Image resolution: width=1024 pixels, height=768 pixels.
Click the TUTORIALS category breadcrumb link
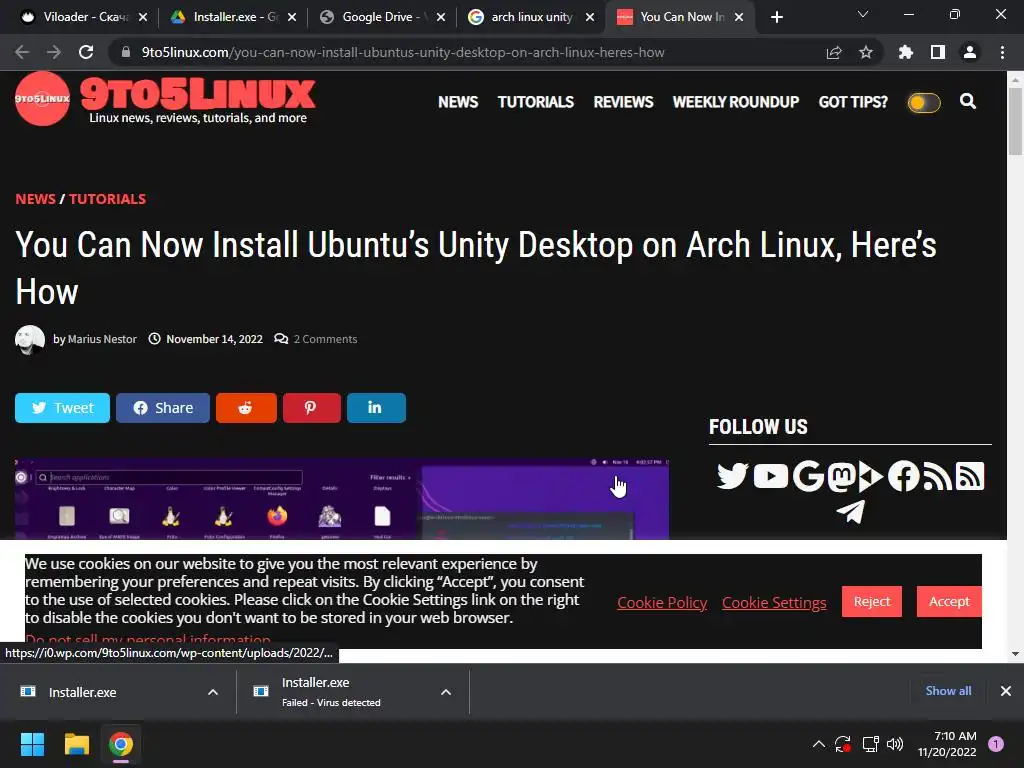(x=108, y=199)
